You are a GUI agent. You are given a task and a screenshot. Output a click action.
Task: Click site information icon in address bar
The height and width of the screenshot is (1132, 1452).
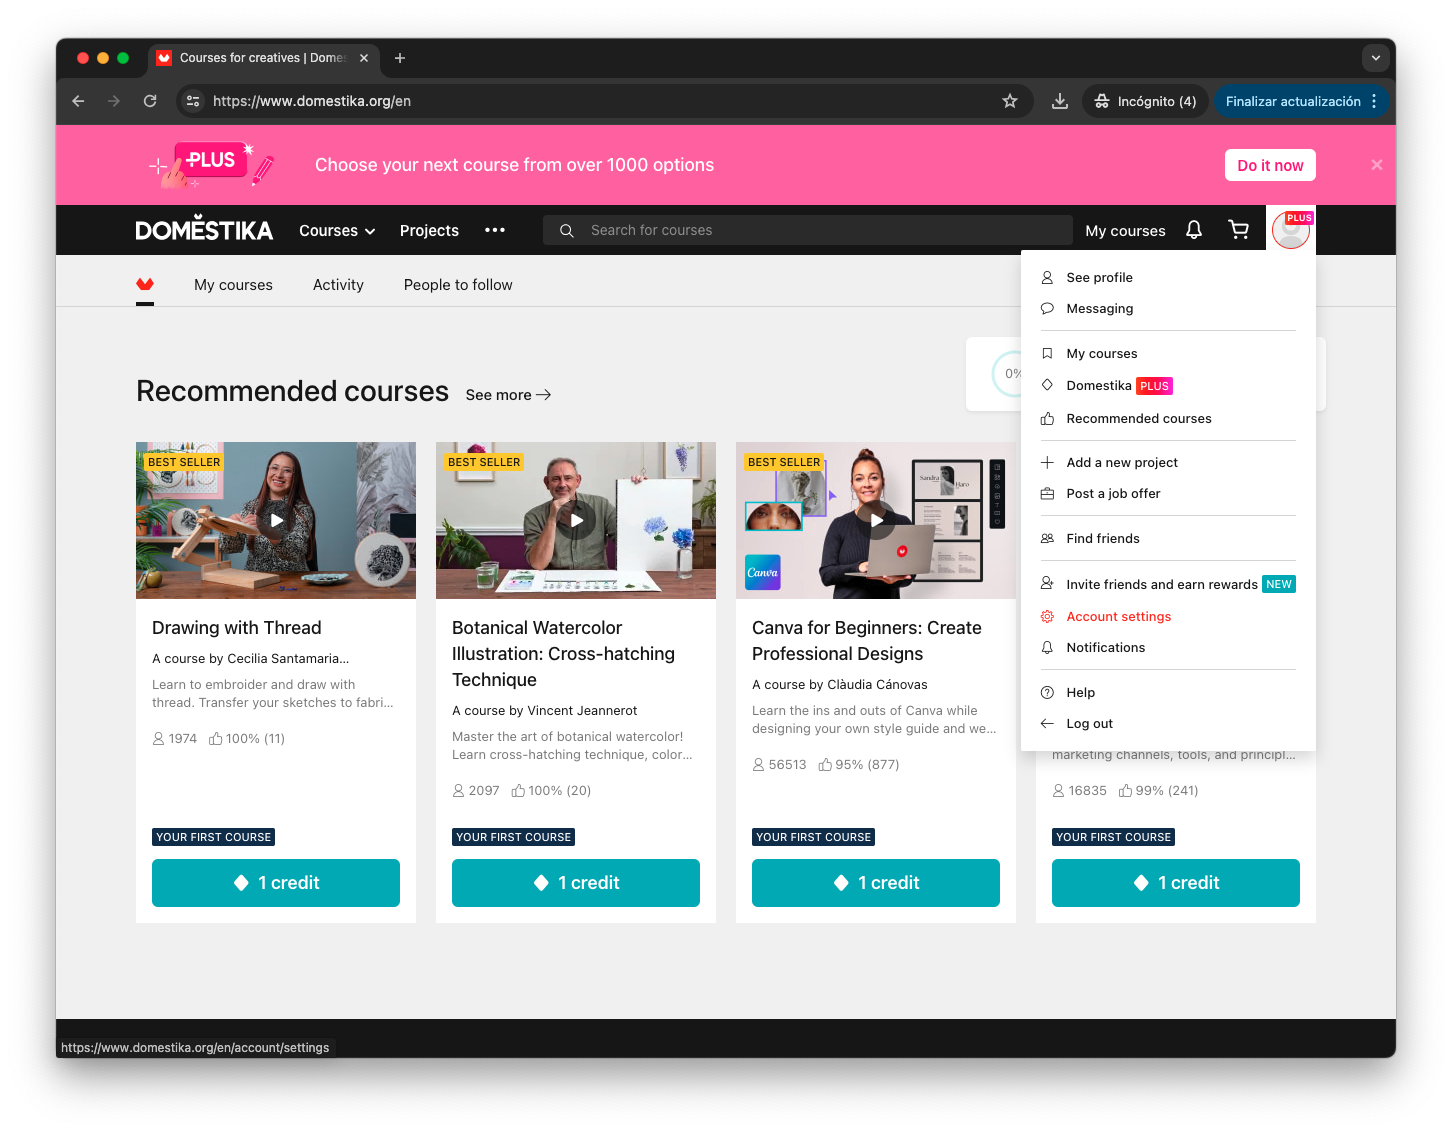point(194,101)
